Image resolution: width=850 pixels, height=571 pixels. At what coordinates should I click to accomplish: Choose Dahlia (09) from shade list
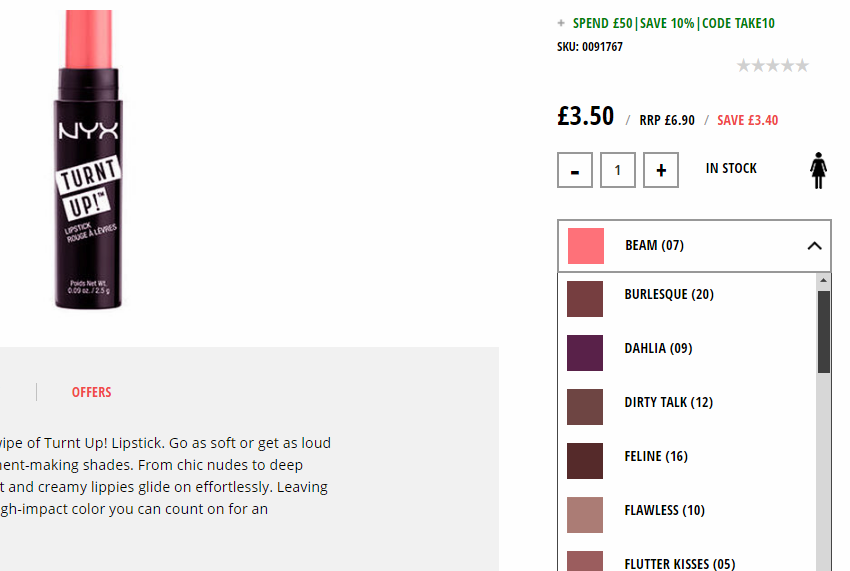(687, 352)
